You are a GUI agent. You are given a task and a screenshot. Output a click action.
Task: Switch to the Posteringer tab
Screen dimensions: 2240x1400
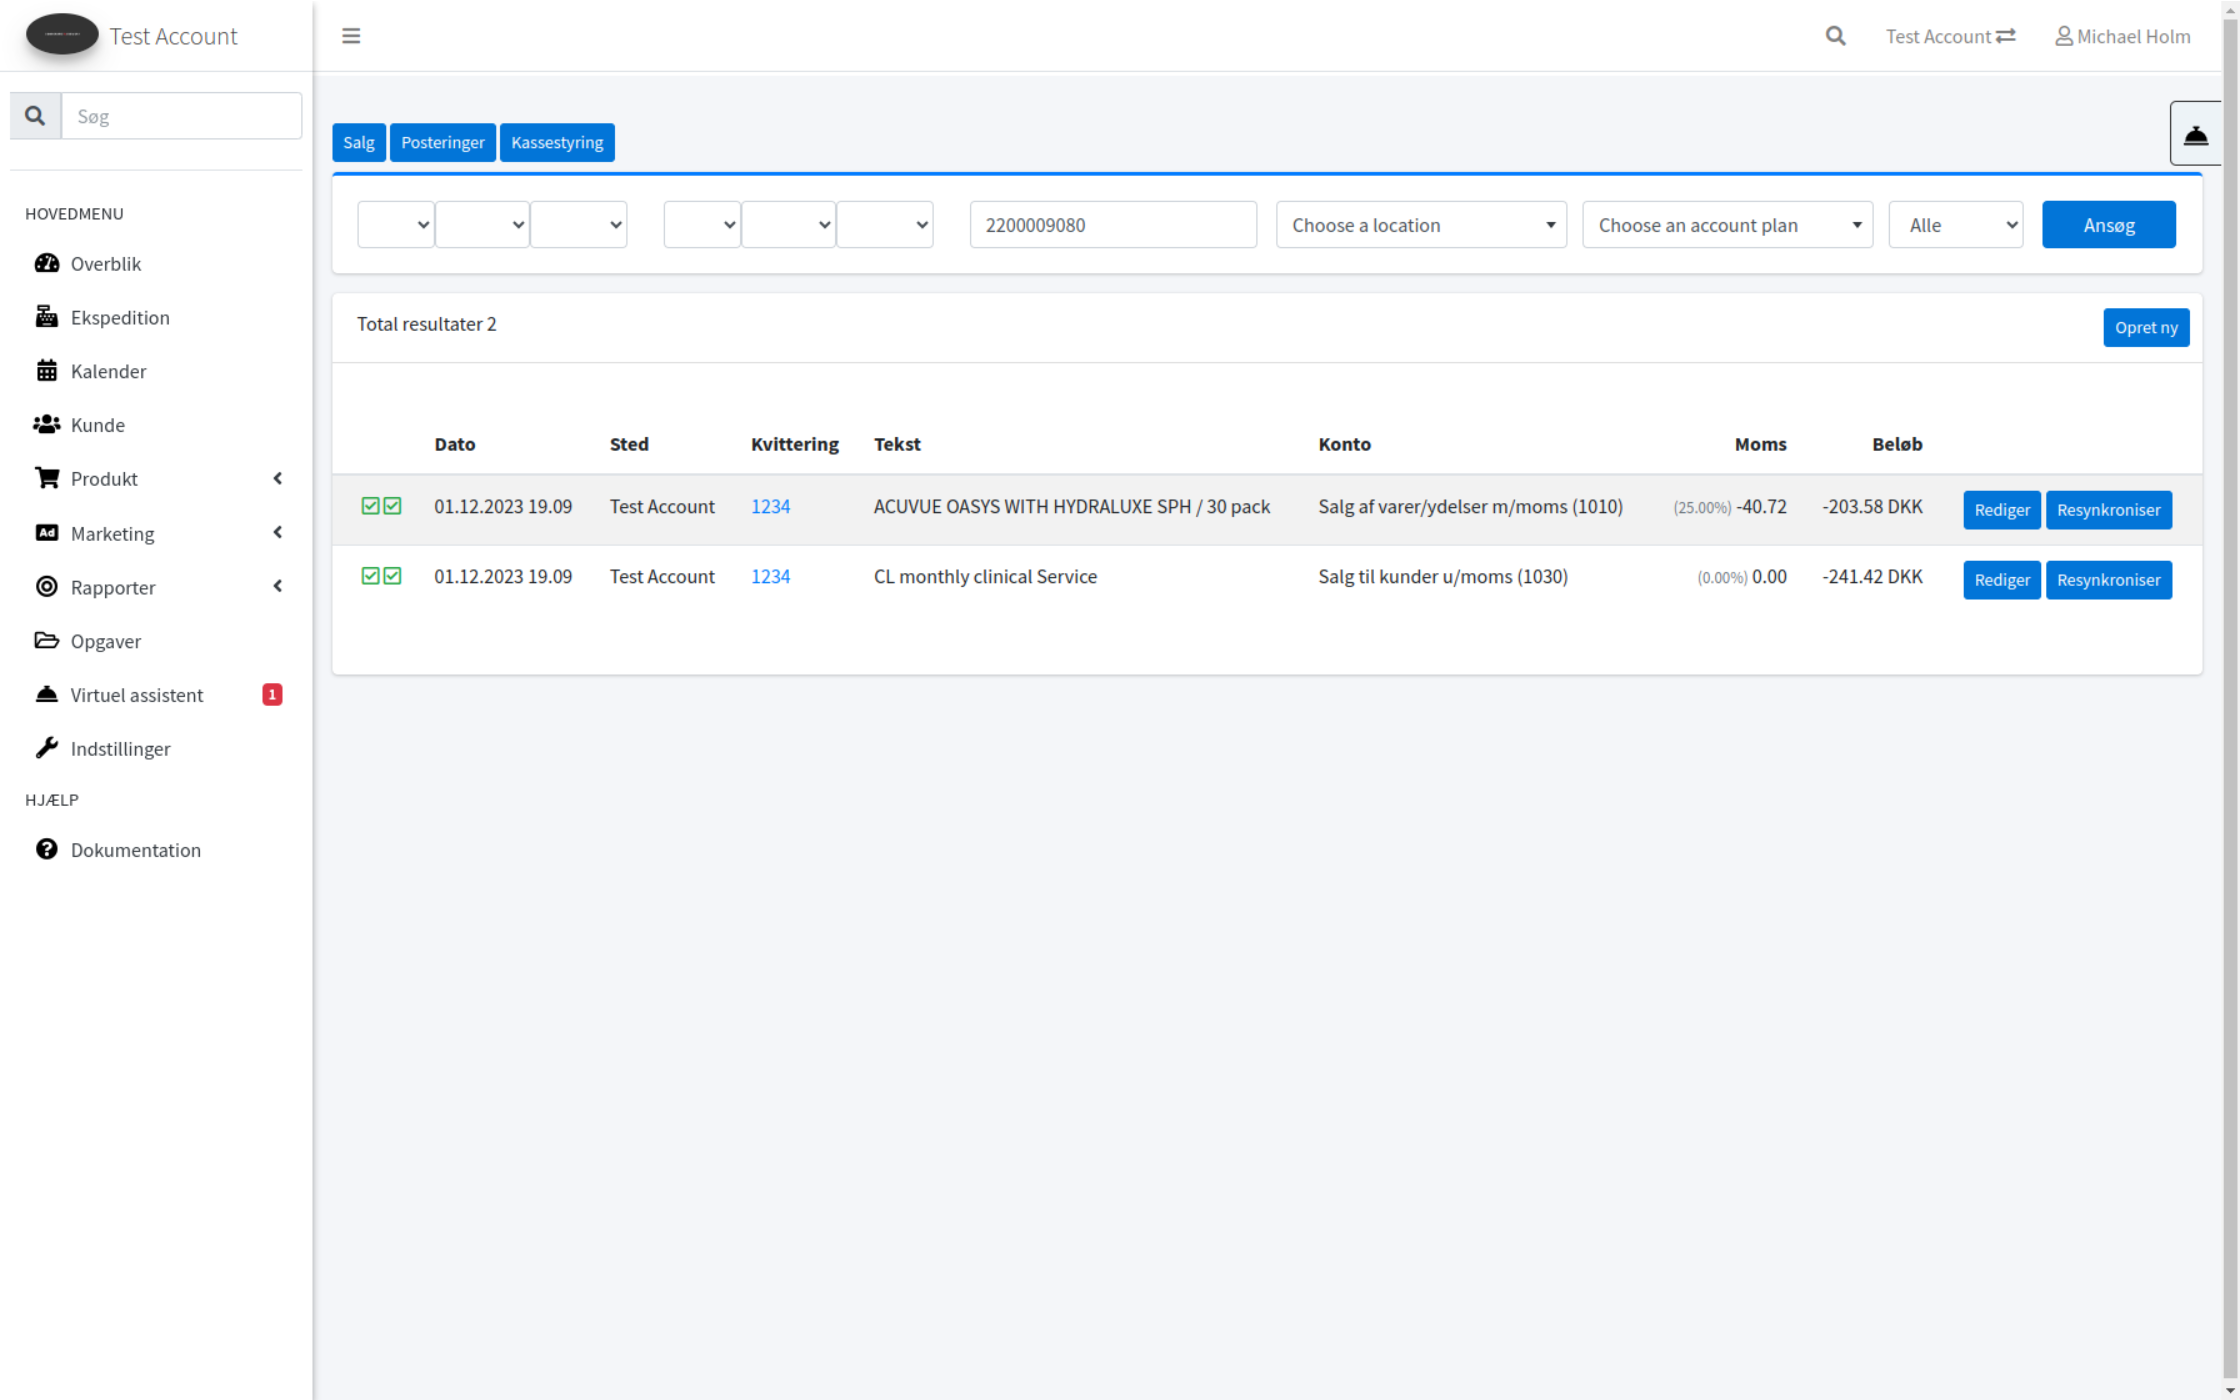coord(442,142)
